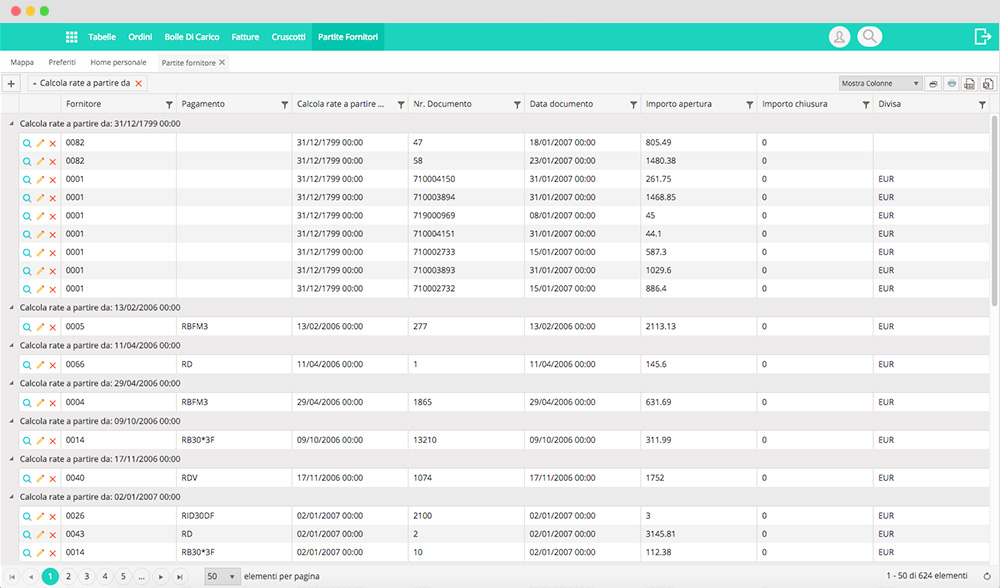Delete the row with document 2100

53,517
